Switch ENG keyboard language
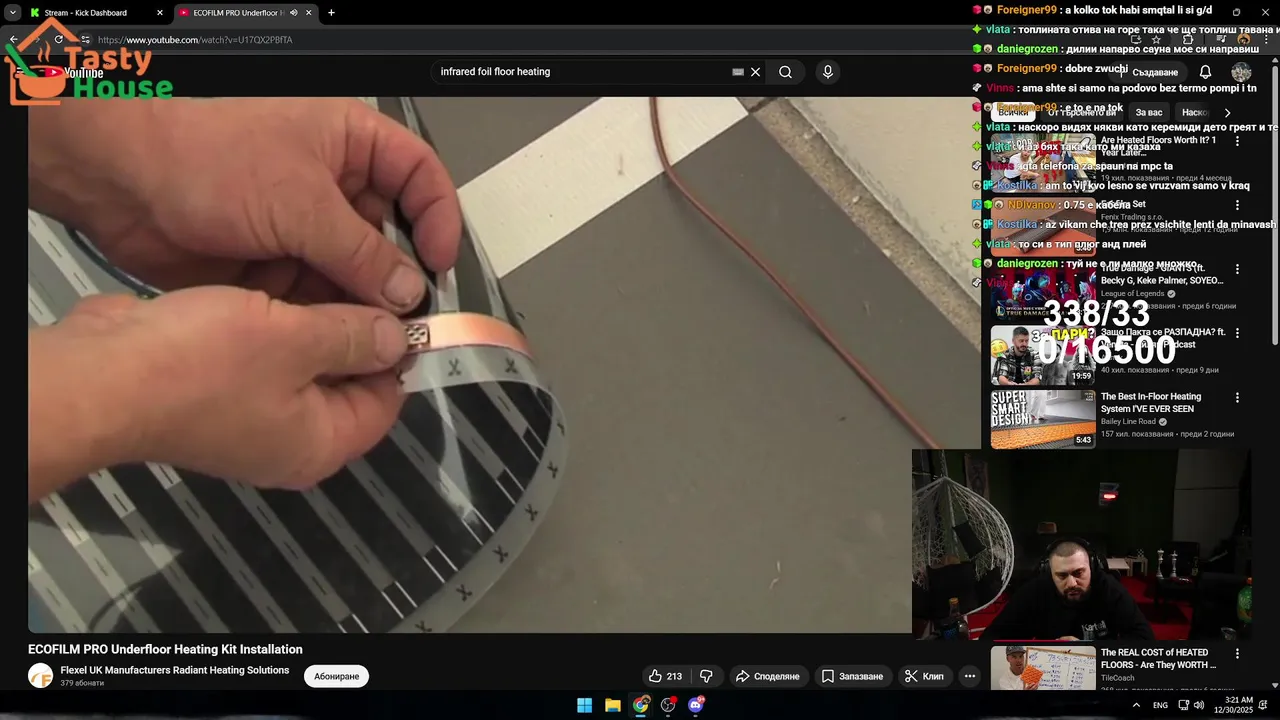Screen dimensions: 1280x720 pyautogui.click(x=1160, y=705)
